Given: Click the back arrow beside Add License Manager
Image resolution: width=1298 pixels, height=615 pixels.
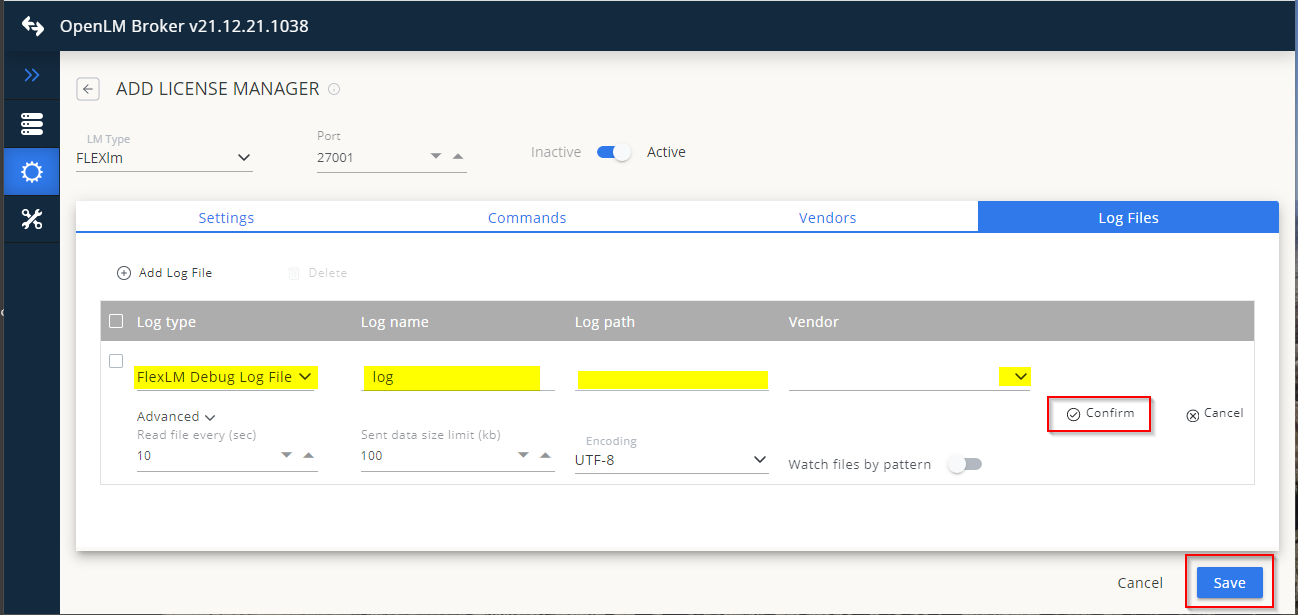Looking at the screenshot, I should tap(88, 89).
